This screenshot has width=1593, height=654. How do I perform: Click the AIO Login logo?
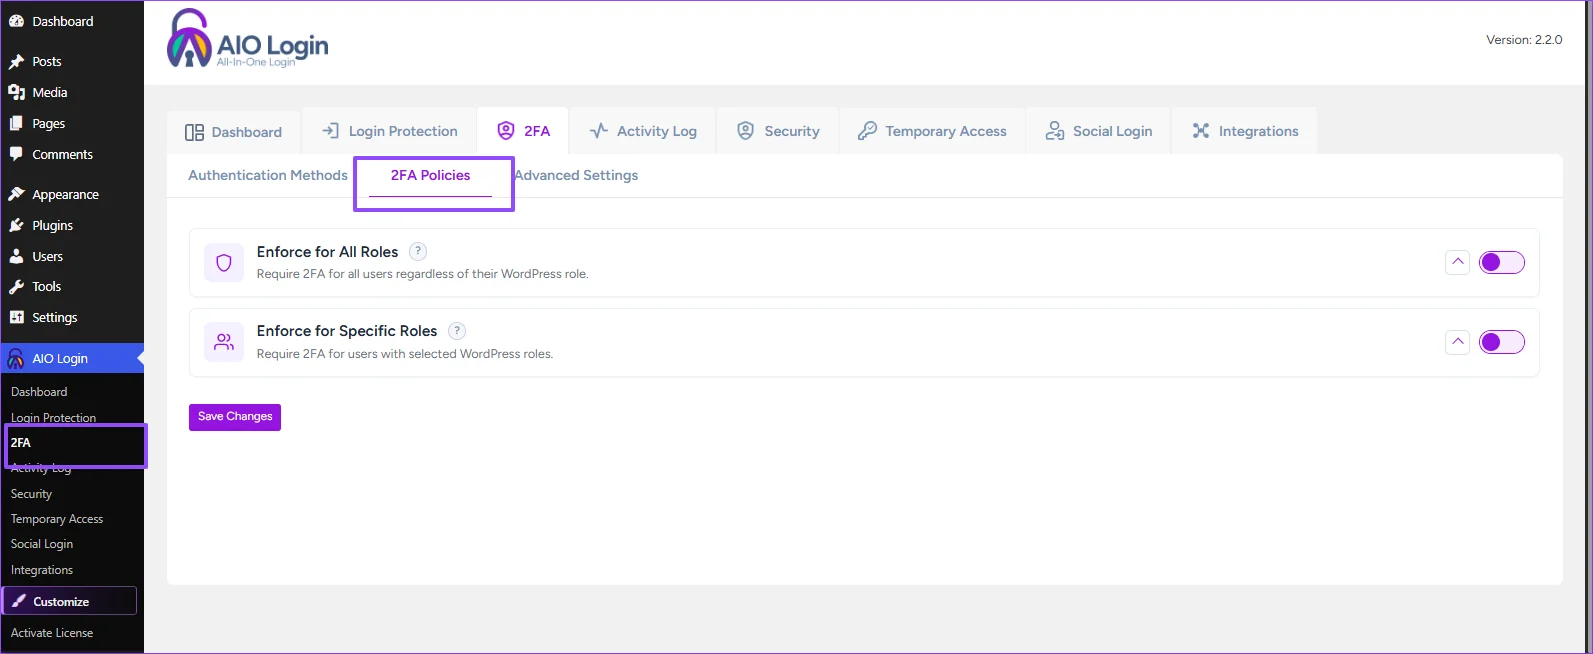tap(247, 40)
